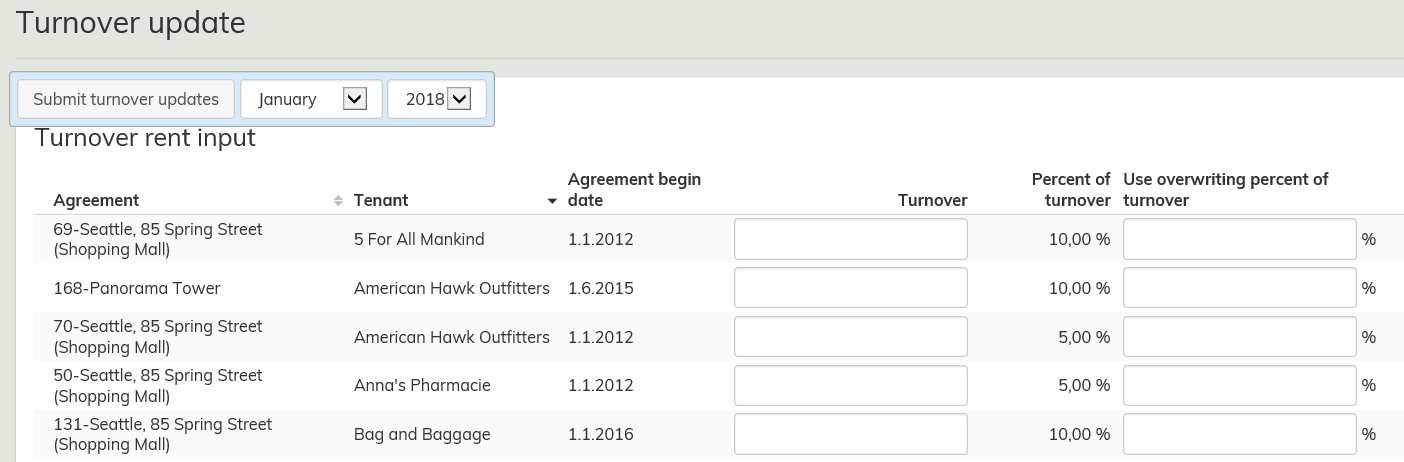Click overwriting percent field for Anna's Pharmacie
The height and width of the screenshot is (462, 1404).
click(1239, 385)
